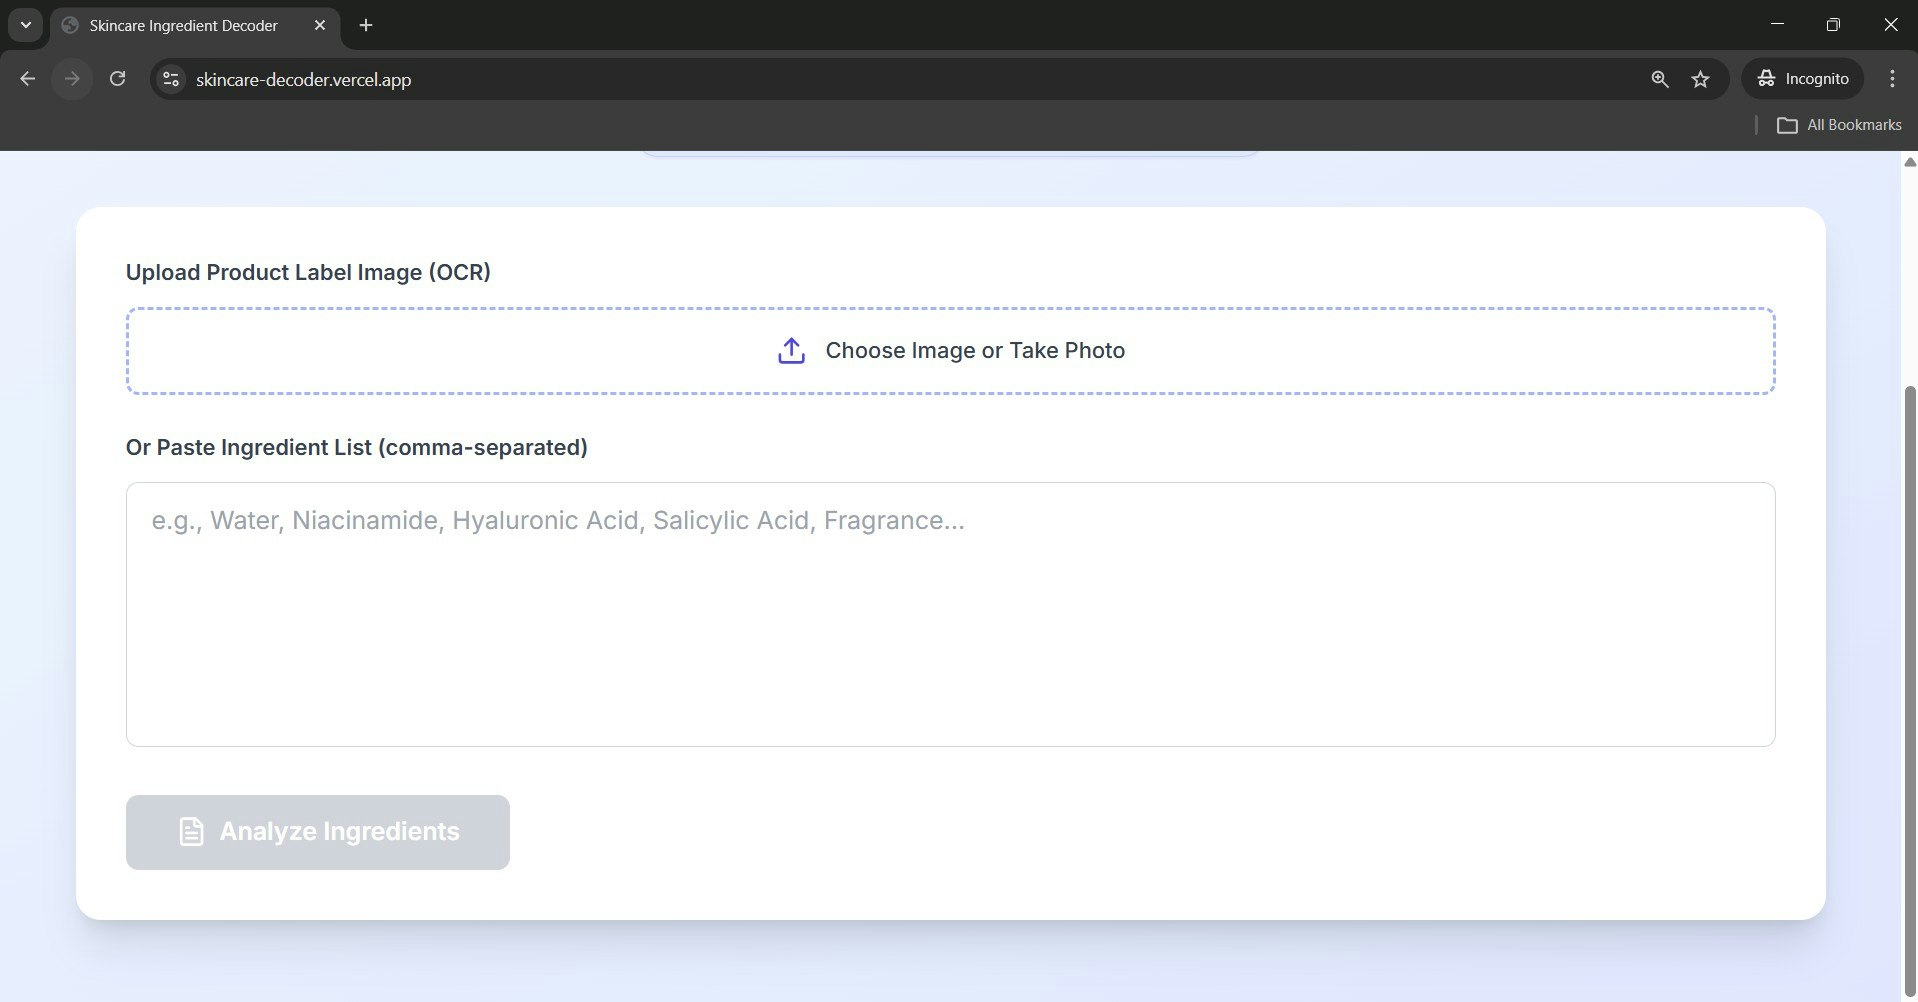This screenshot has width=1918, height=1002.
Task: Minimize the Chrome window
Action: [x=1777, y=24]
